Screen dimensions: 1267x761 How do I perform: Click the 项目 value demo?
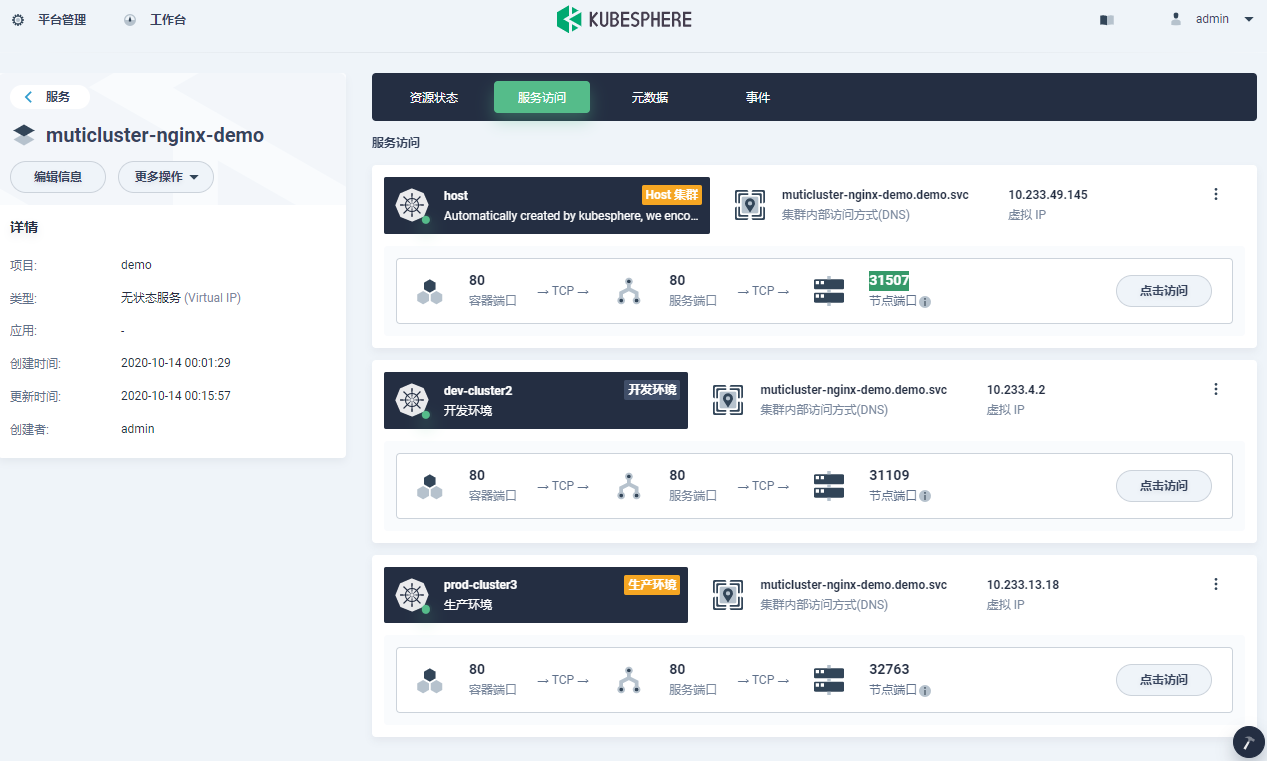click(x=136, y=265)
